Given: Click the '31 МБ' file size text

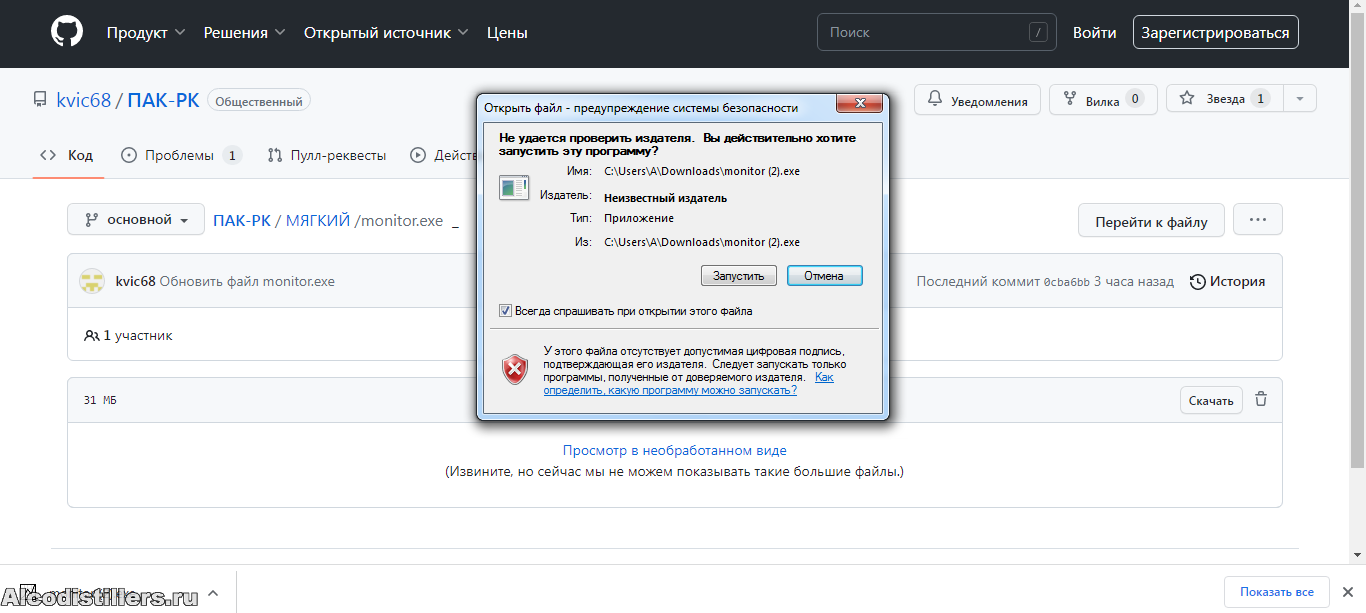Looking at the screenshot, I should click(100, 400).
